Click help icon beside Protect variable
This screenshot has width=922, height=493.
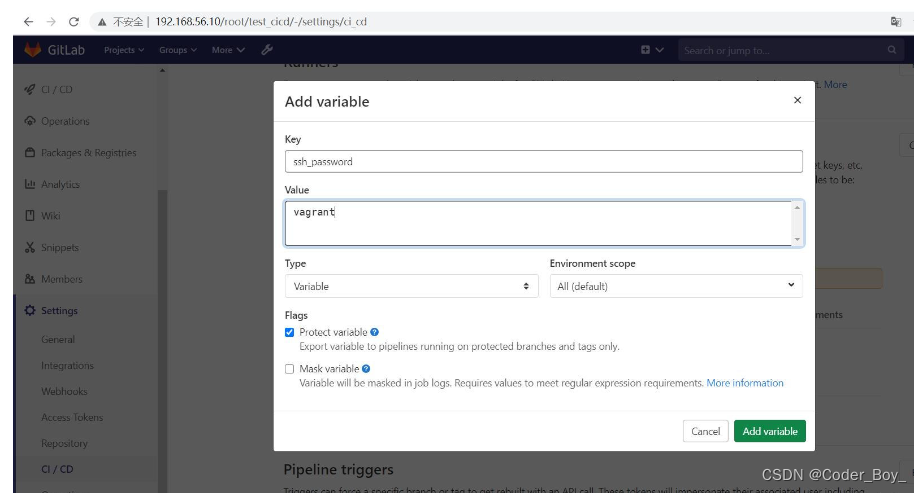(375, 332)
